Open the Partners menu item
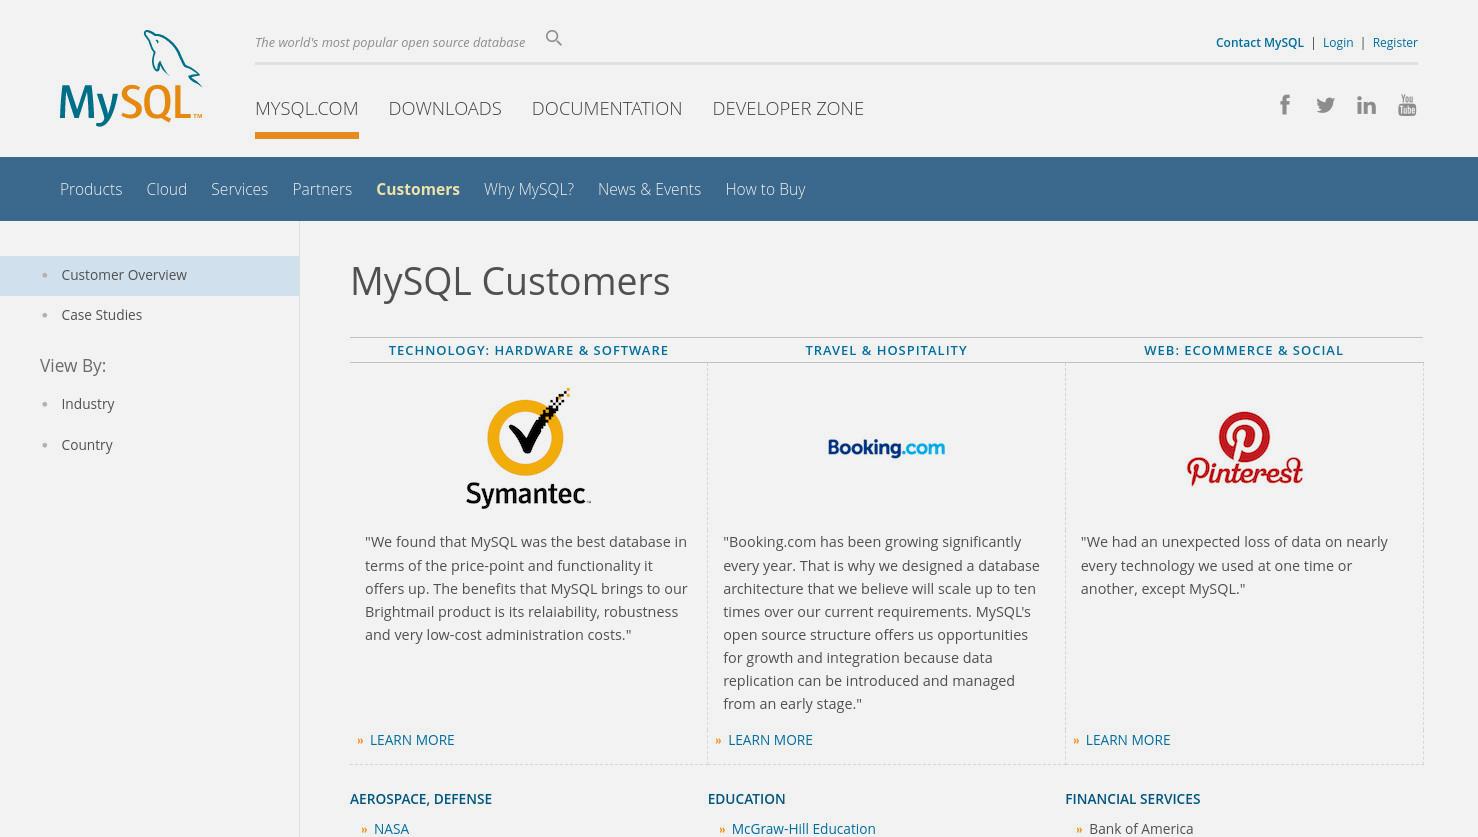Viewport: 1478px width, 837px height. tap(322, 189)
